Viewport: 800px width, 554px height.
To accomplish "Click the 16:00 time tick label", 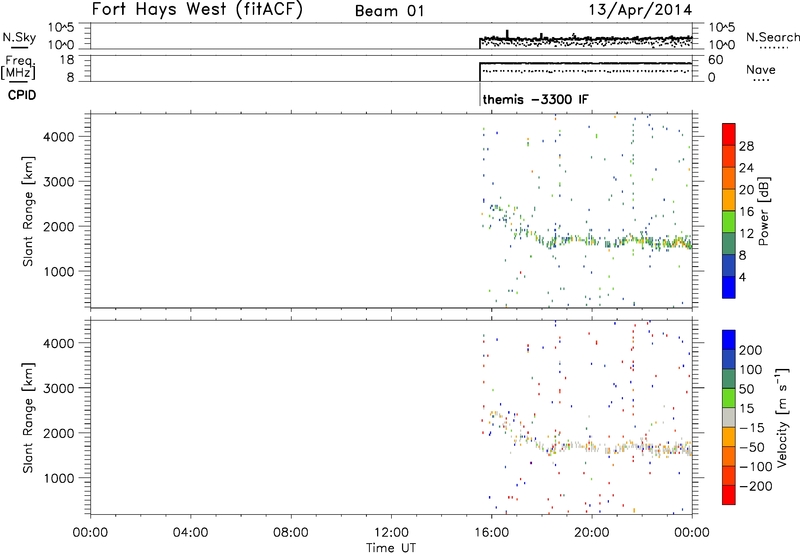I will (x=492, y=533).
